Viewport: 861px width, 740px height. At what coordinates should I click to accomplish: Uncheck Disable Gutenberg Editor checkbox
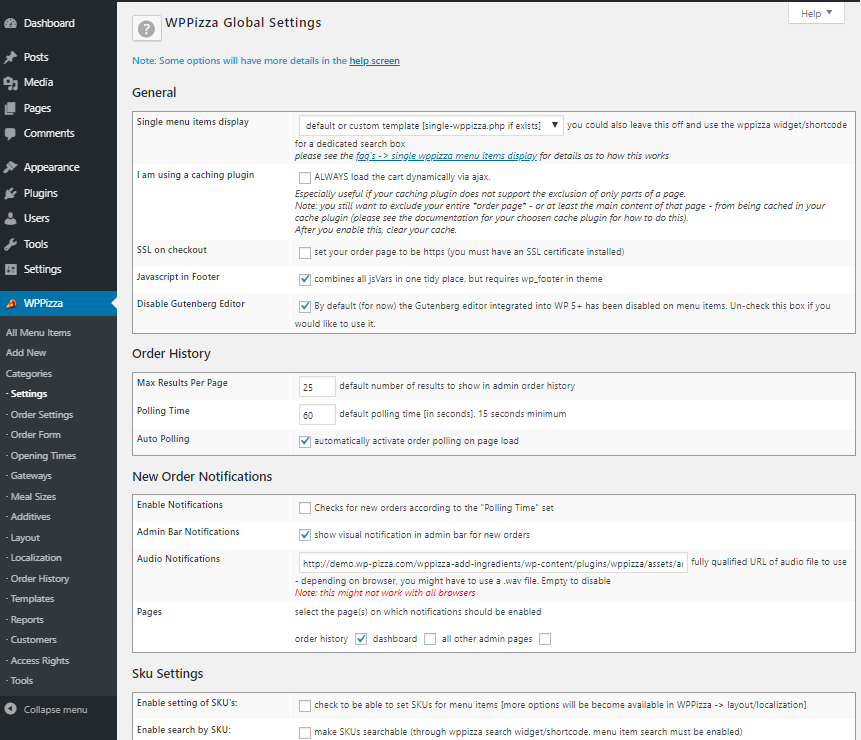coord(305,306)
